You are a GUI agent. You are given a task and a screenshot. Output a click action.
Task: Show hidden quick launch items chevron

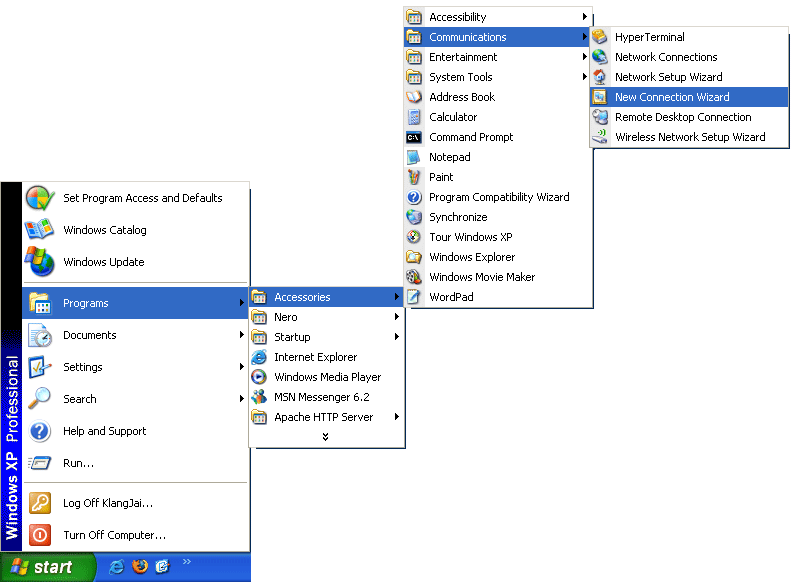(187, 561)
